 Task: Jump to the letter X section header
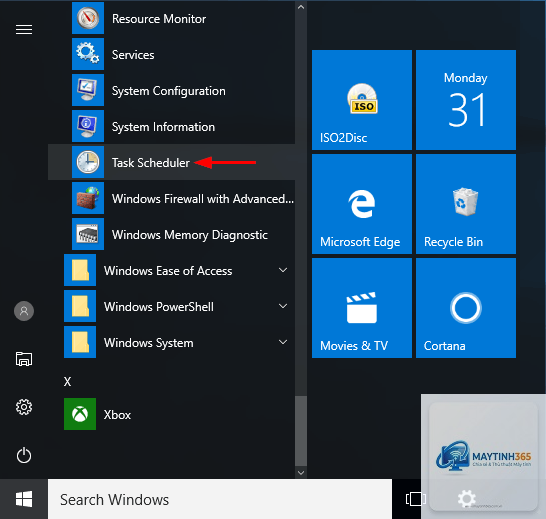click(68, 381)
